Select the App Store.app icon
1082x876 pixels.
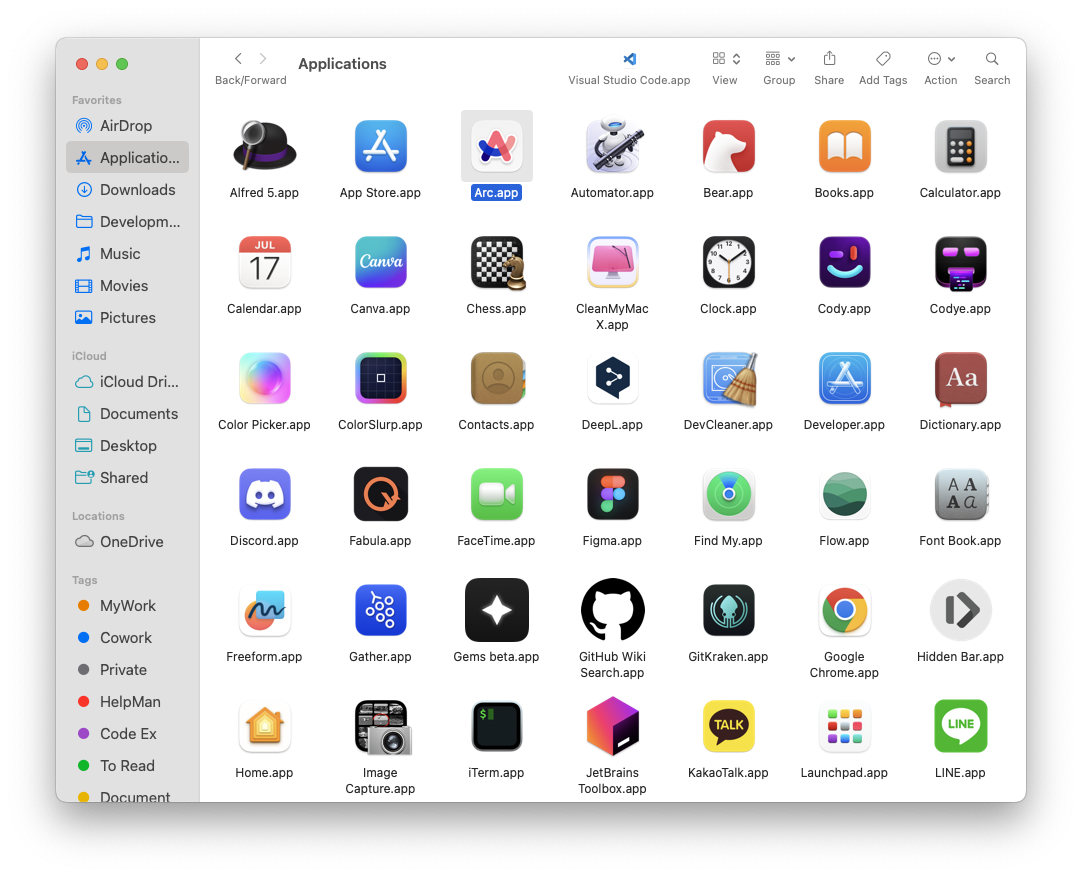[x=380, y=146]
